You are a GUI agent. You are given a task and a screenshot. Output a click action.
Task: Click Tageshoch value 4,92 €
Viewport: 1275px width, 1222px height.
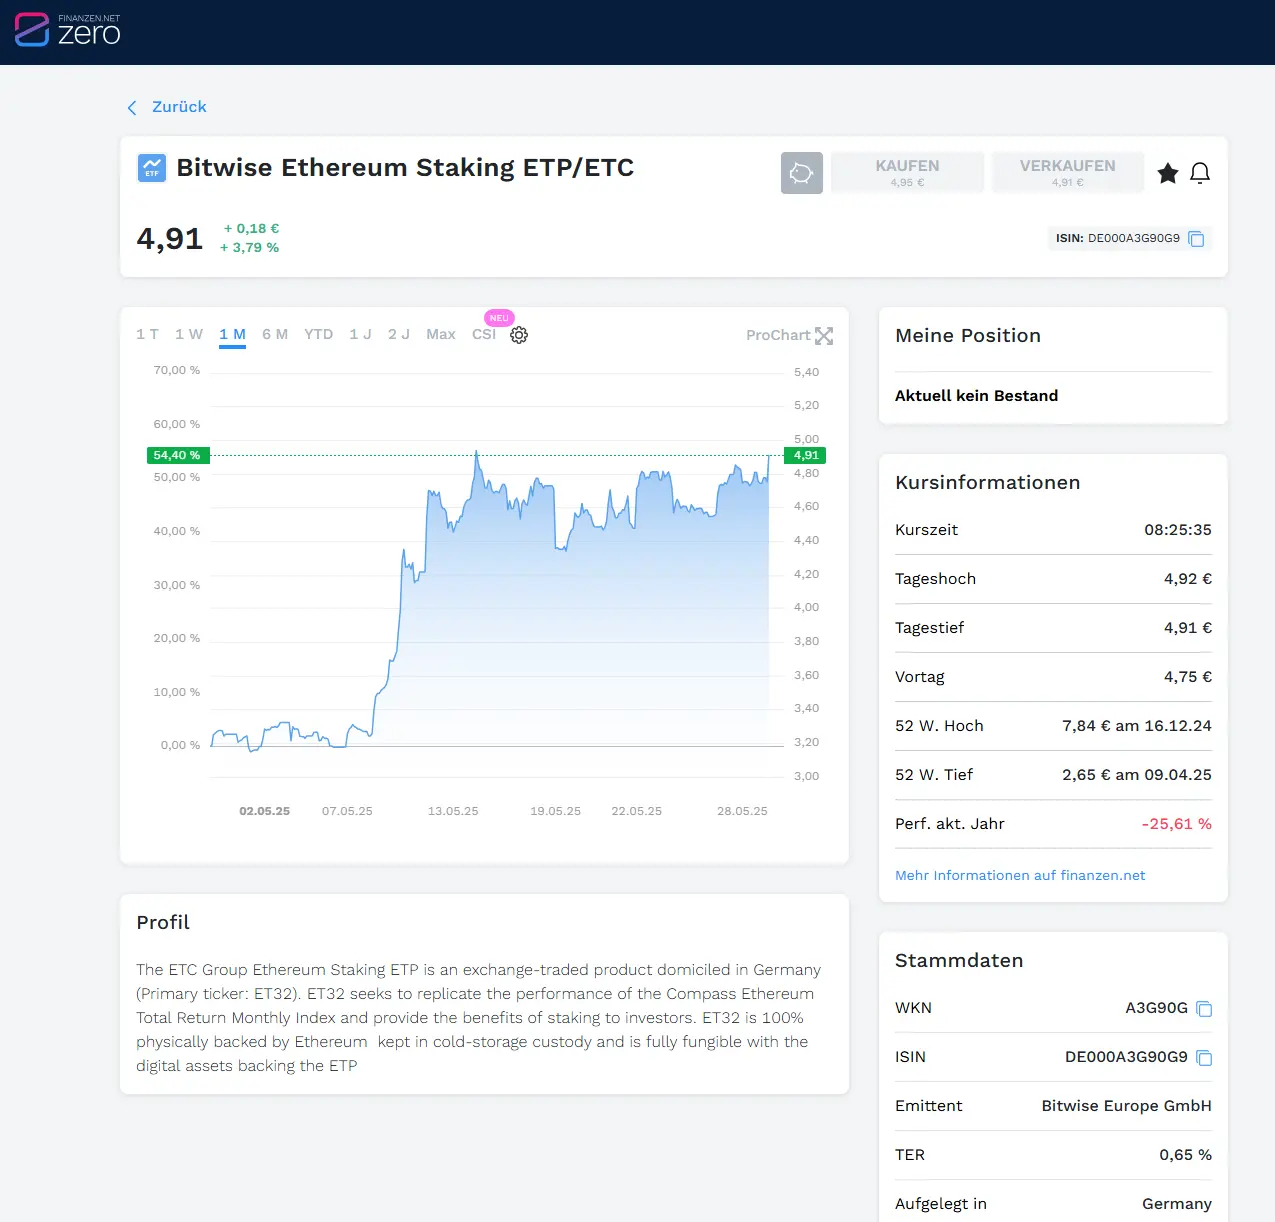click(x=1188, y=579)
